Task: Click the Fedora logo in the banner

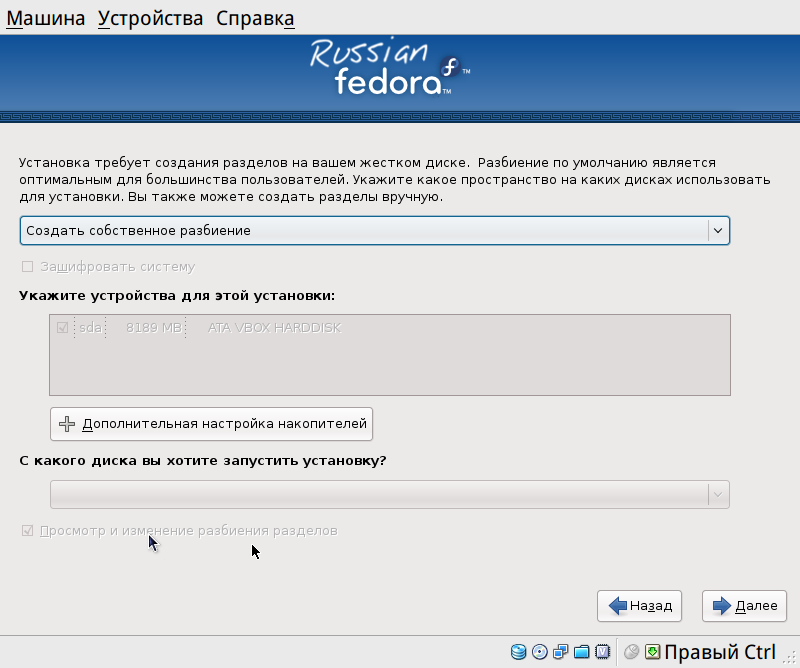Action: [x=390, y=67]
